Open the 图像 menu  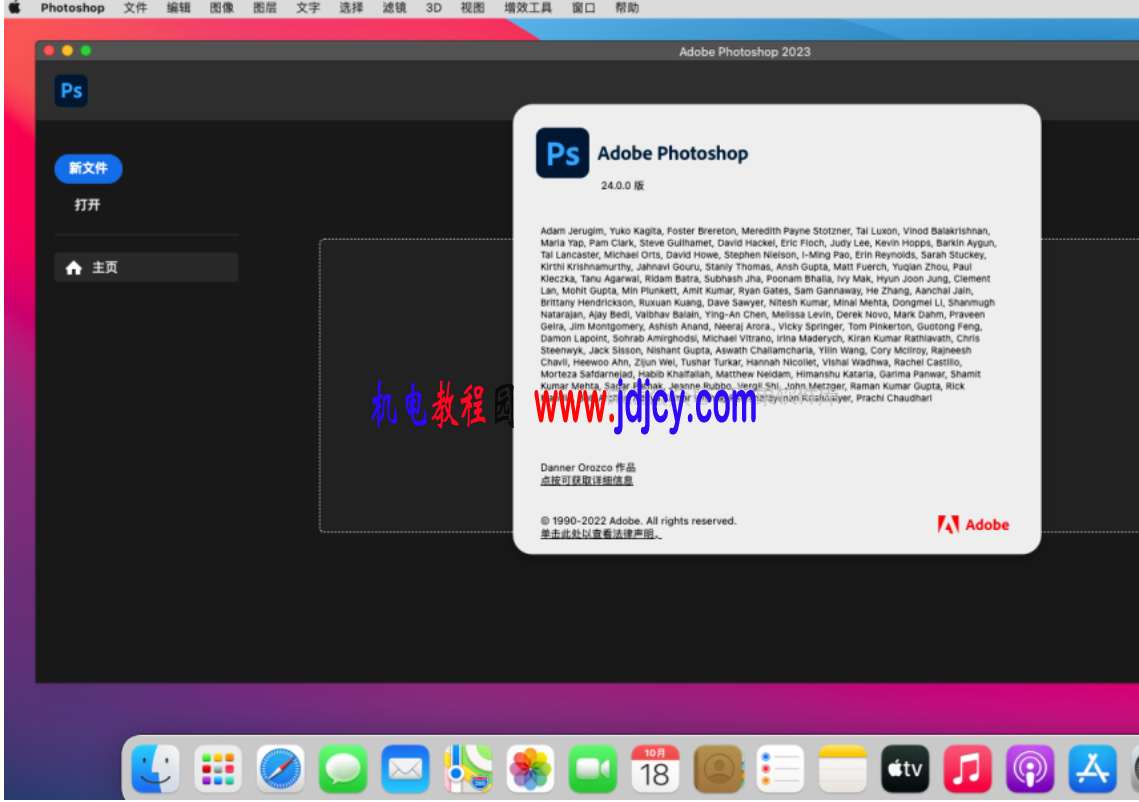(x=222, y=7)
